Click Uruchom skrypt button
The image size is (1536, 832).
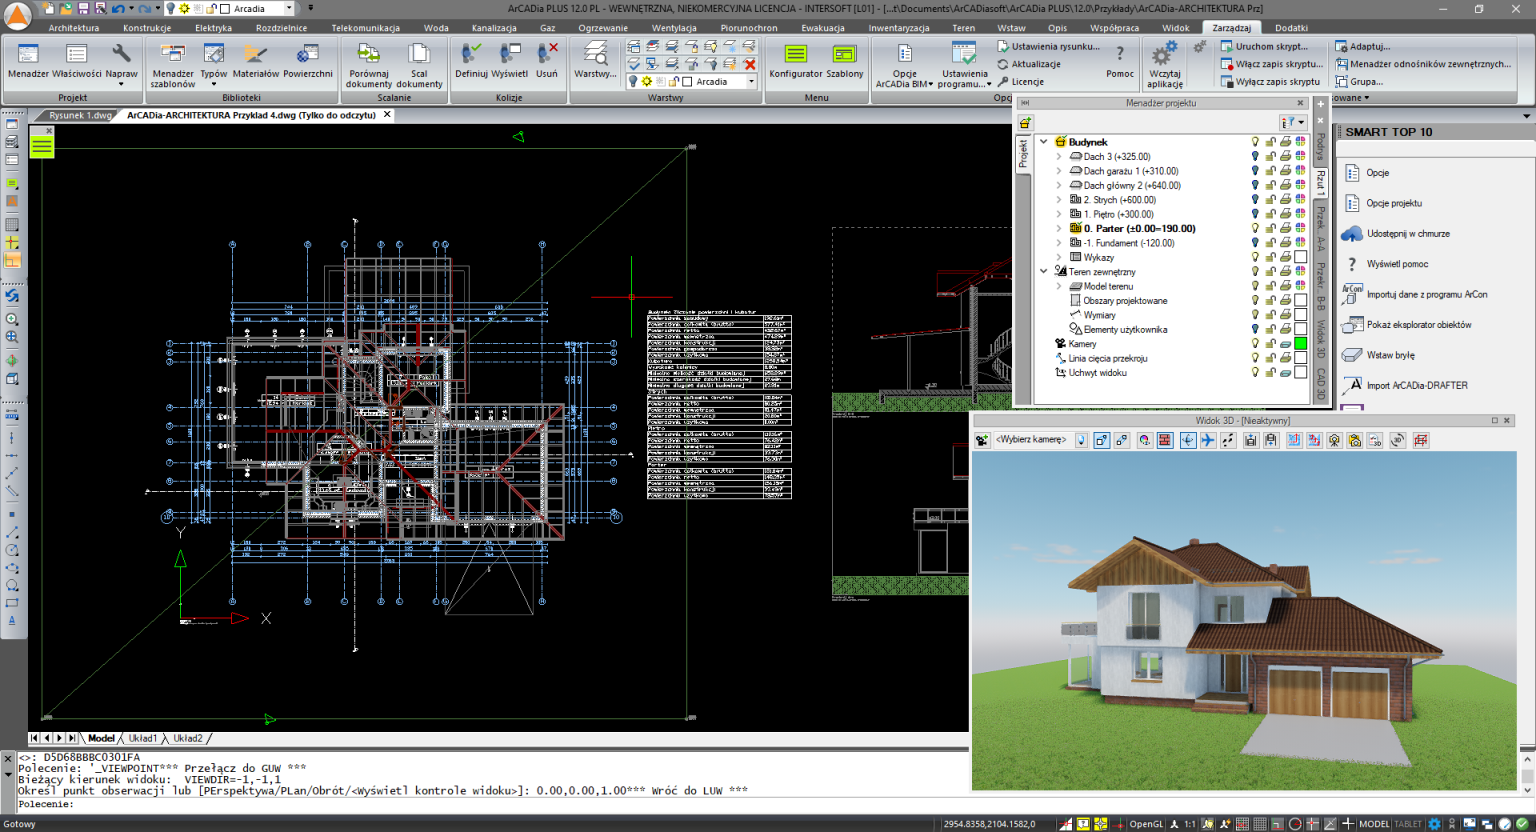1270,47
